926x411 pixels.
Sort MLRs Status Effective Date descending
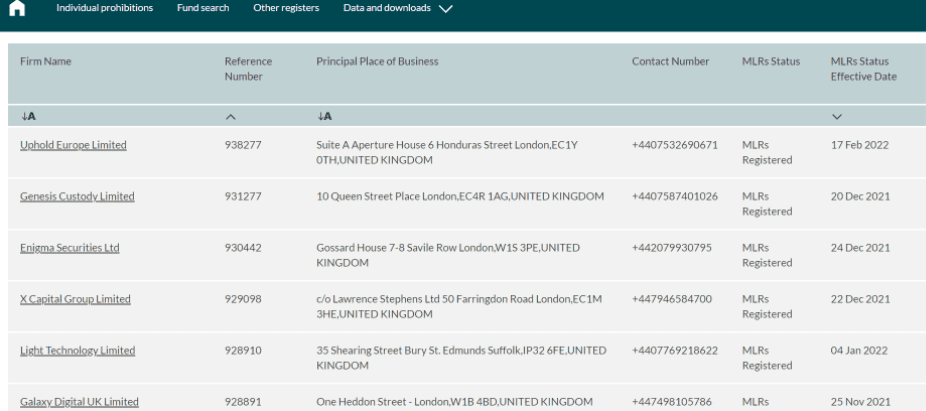[x=836, y=117]
